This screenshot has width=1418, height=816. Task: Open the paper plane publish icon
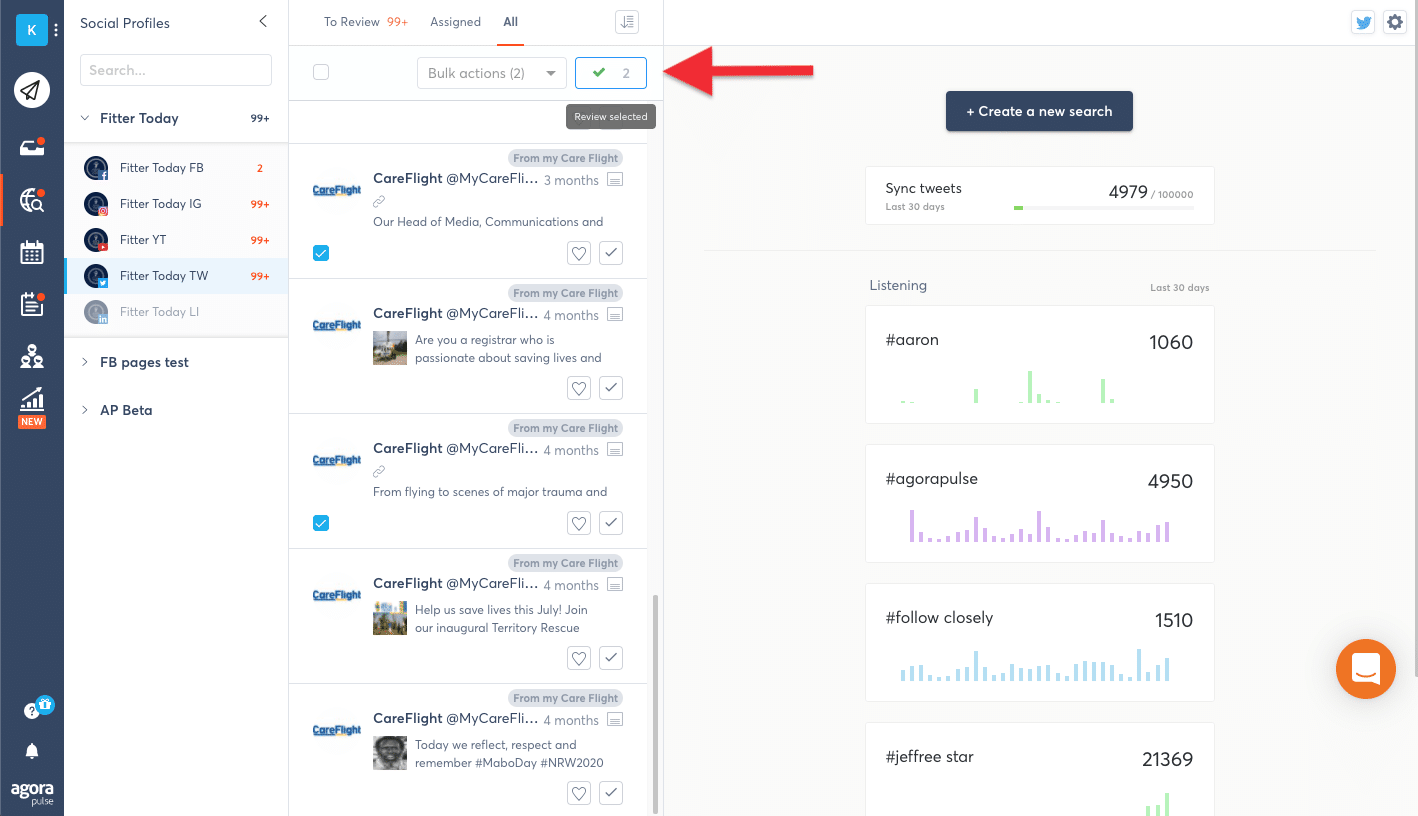click(x=31, y=91)
